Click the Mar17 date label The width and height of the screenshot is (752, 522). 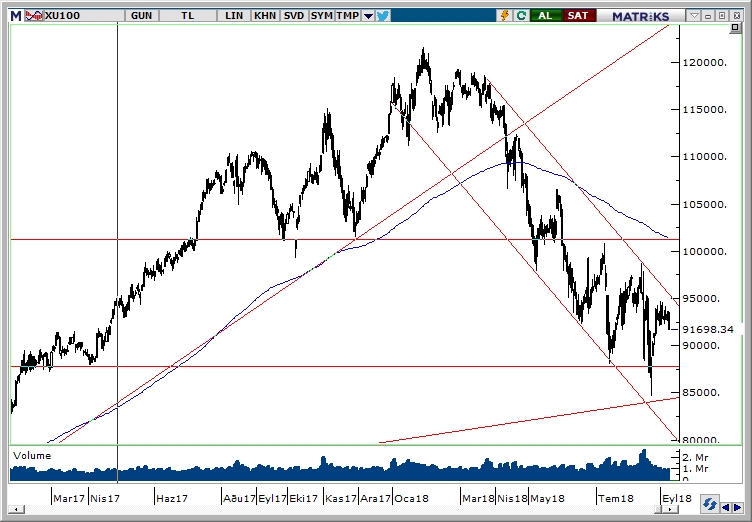(69, 498)
